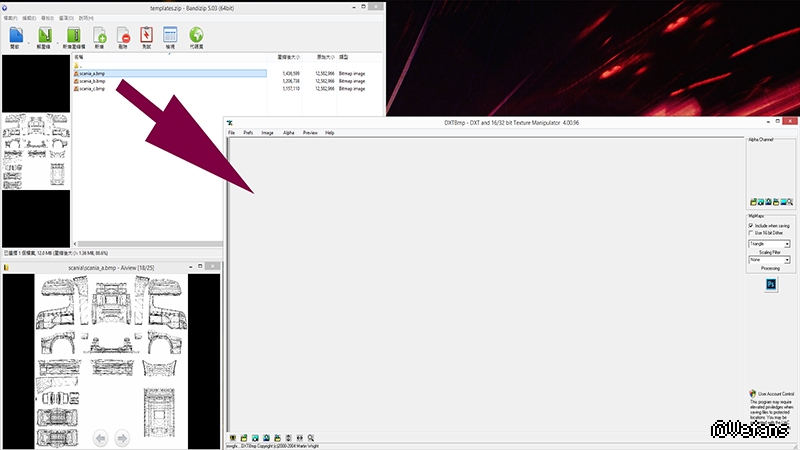Click the previous image arrow in viewer
The height and width of the screenshot is (450, 800).
pos(100,437)
